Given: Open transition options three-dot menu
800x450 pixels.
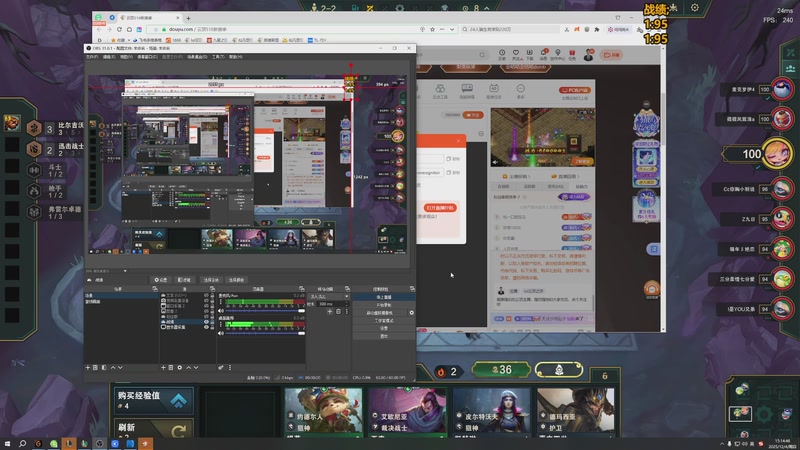Looking at the screenshot, I should (x=347, y=312).
